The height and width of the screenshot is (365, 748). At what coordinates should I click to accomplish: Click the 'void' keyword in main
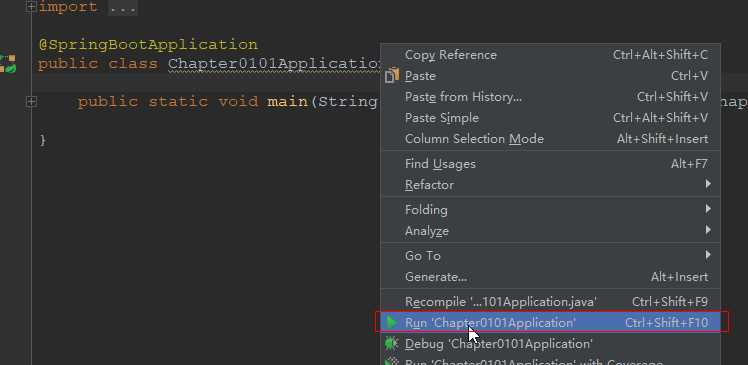pyautogui.click(x=238, y=102)
